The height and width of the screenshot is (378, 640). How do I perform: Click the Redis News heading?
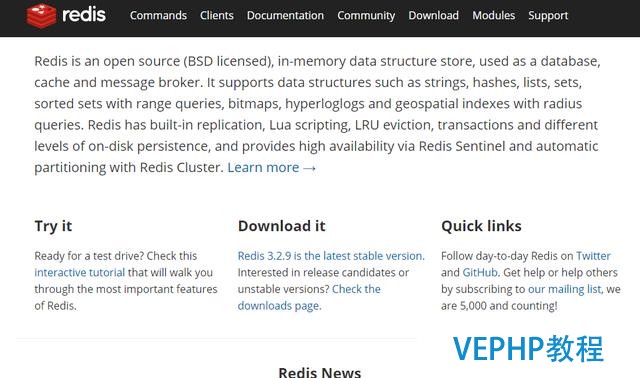[320, 372]
